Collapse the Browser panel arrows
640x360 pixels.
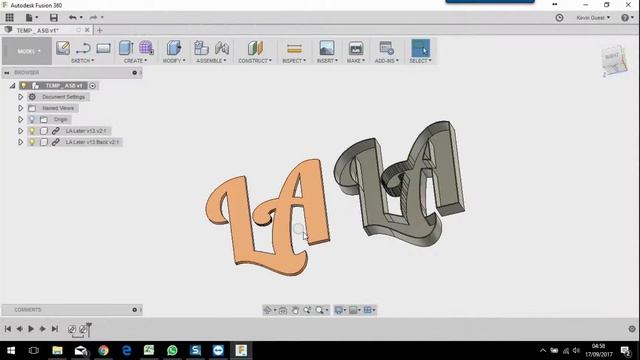tap(7, 73)
